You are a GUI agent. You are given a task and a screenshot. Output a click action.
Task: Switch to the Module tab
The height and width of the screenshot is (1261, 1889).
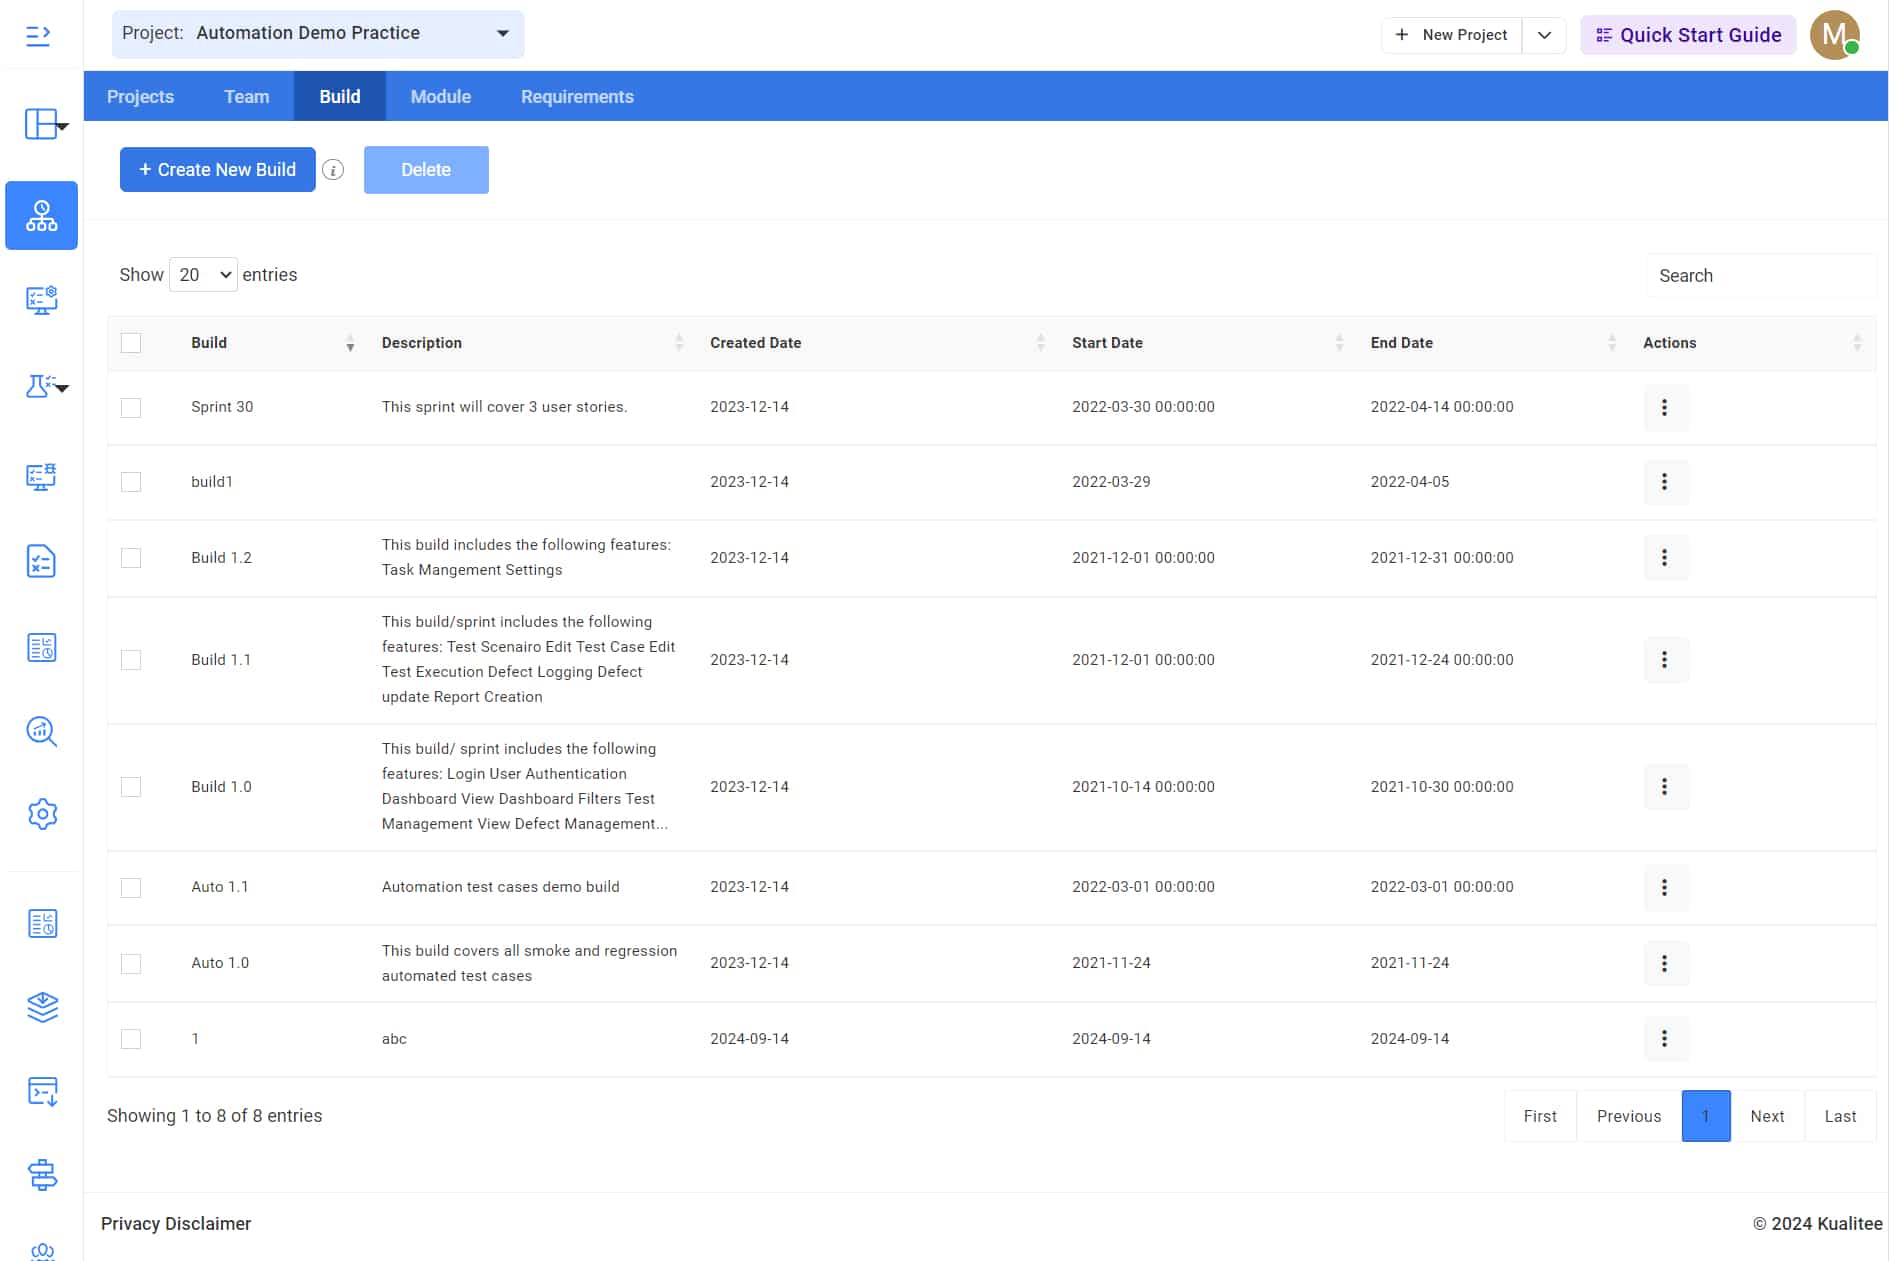440,97
